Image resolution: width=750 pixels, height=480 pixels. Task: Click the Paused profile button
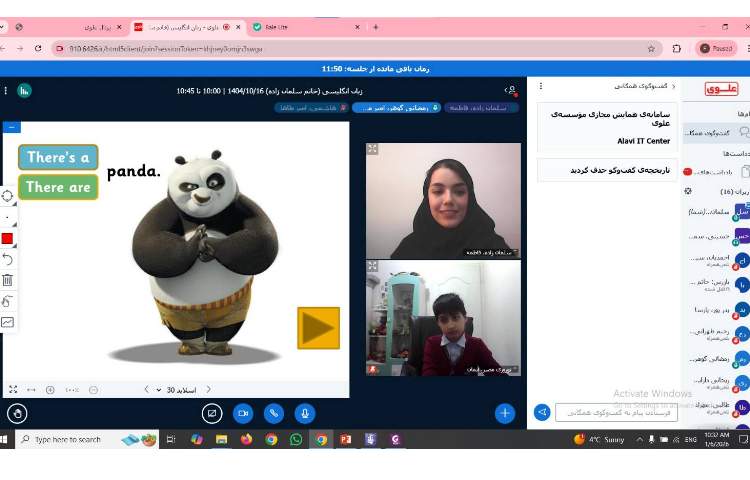[x=716, y=48]
